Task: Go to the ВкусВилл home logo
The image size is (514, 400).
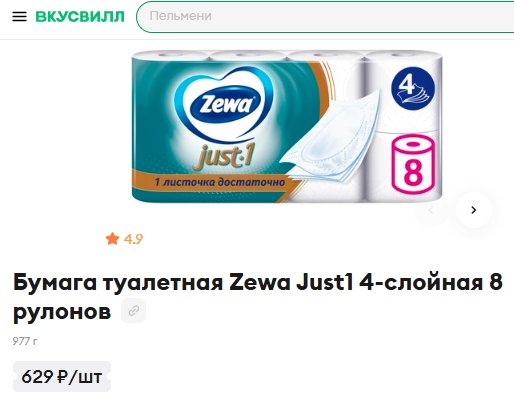Action: [x=80, y=16]
